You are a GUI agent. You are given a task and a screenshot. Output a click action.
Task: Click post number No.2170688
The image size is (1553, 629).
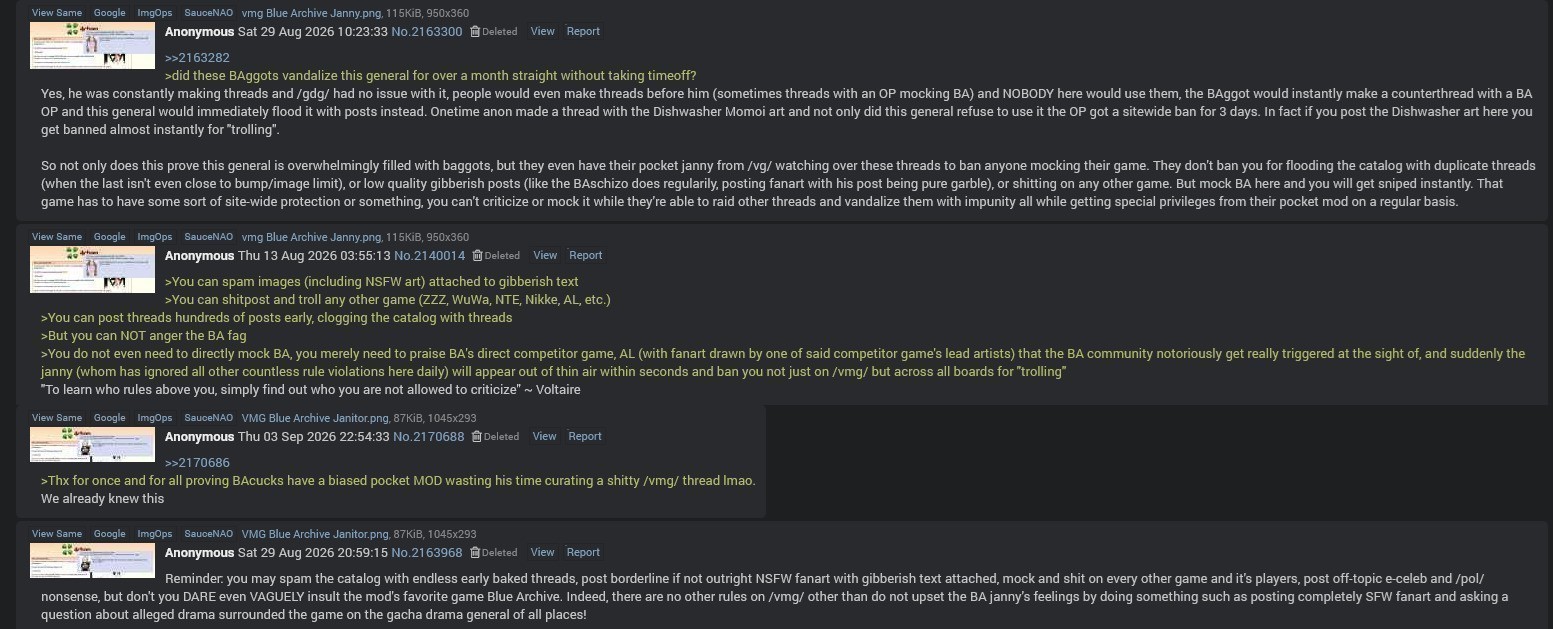click(x=428, y=437)
